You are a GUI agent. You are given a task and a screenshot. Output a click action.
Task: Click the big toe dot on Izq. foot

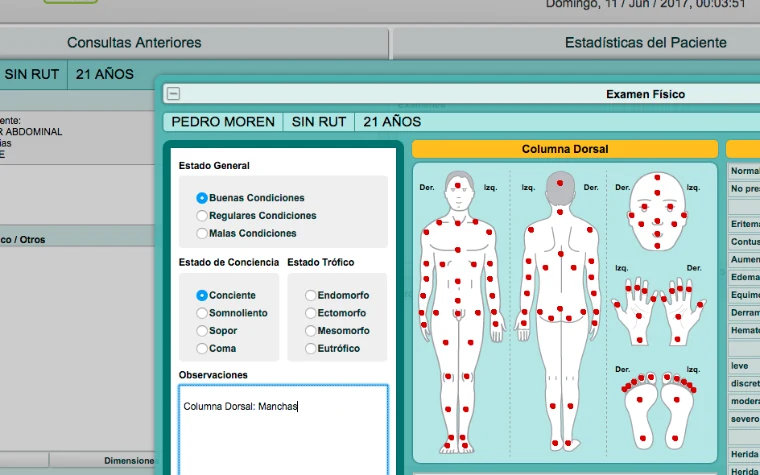point(667,376)
